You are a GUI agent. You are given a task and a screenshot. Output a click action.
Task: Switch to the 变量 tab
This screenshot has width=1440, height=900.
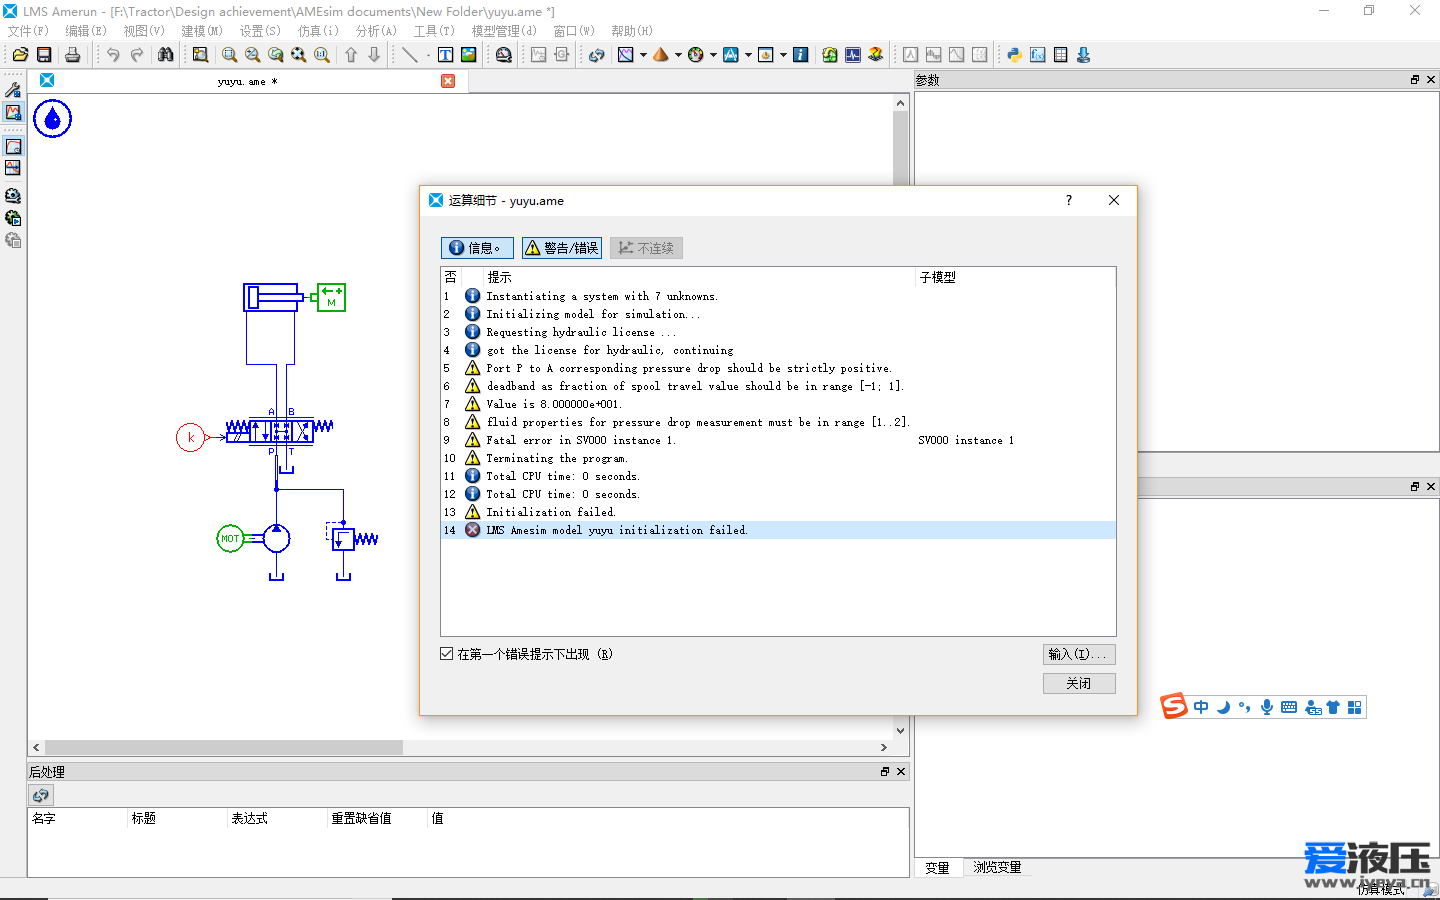938,867
